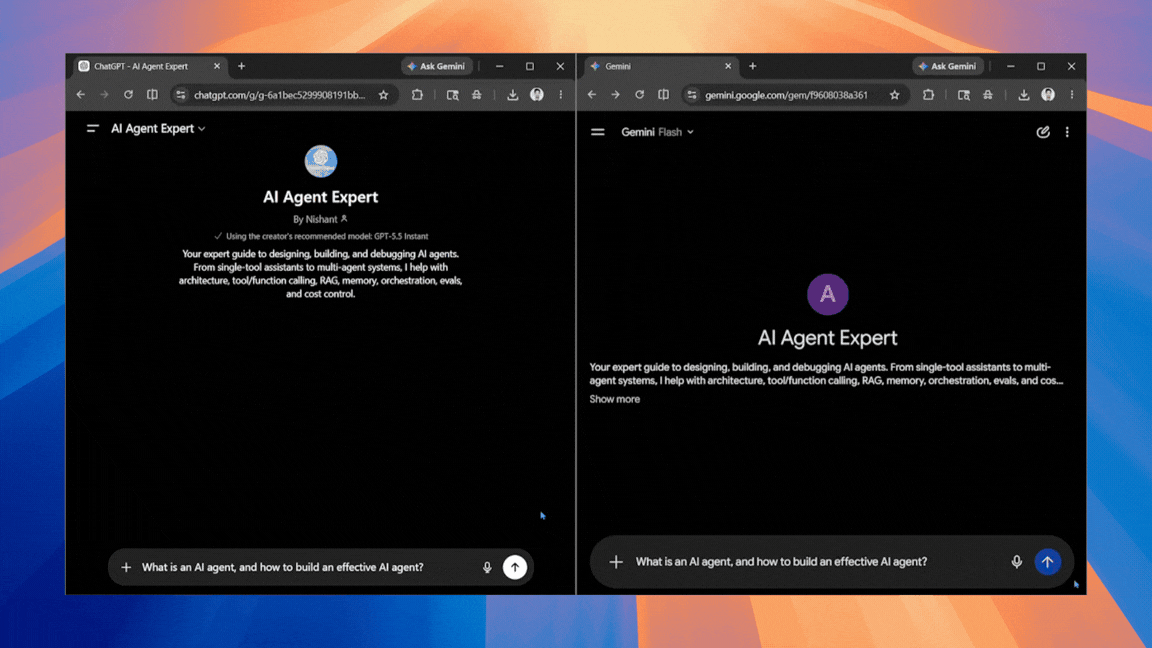Click Ask Gemini in the ChatGPT window
The height and width of the screenshot is (648, 1152).
437,66
